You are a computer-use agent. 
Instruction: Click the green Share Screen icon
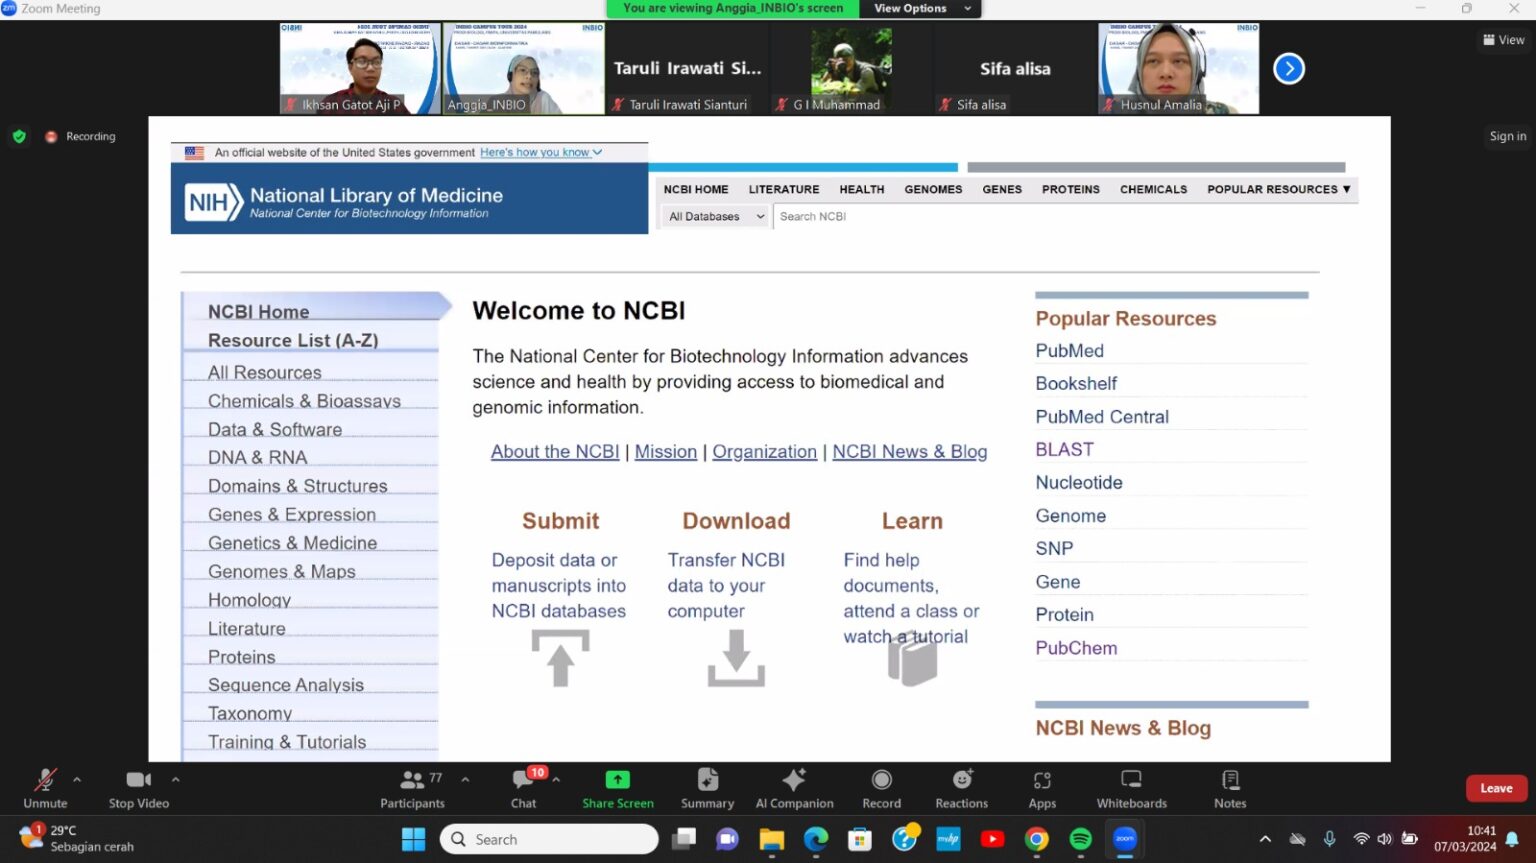[x=618, y=779]
